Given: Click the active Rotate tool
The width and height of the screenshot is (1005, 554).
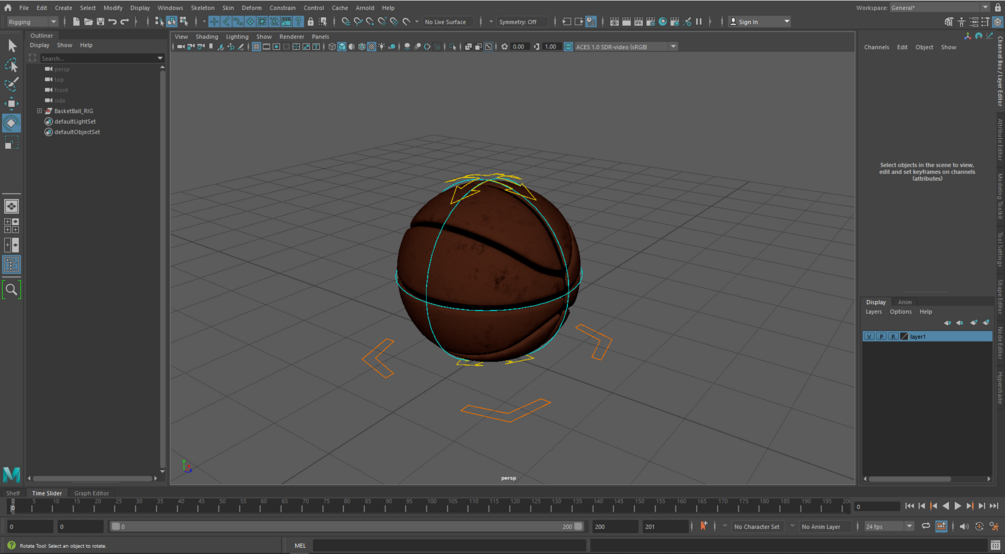Looking at the screenshot, I should coord(12,123).
